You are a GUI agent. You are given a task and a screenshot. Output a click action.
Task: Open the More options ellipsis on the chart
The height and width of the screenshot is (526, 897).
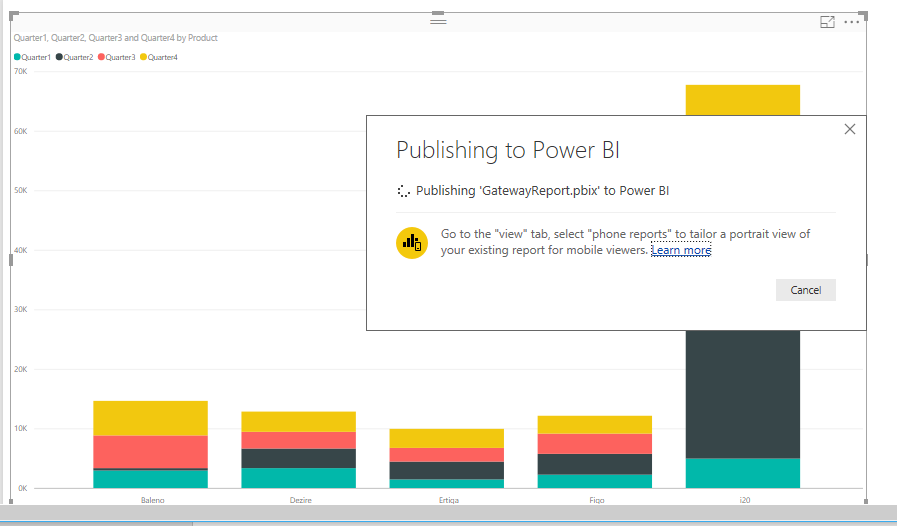(x=852, y=22)
